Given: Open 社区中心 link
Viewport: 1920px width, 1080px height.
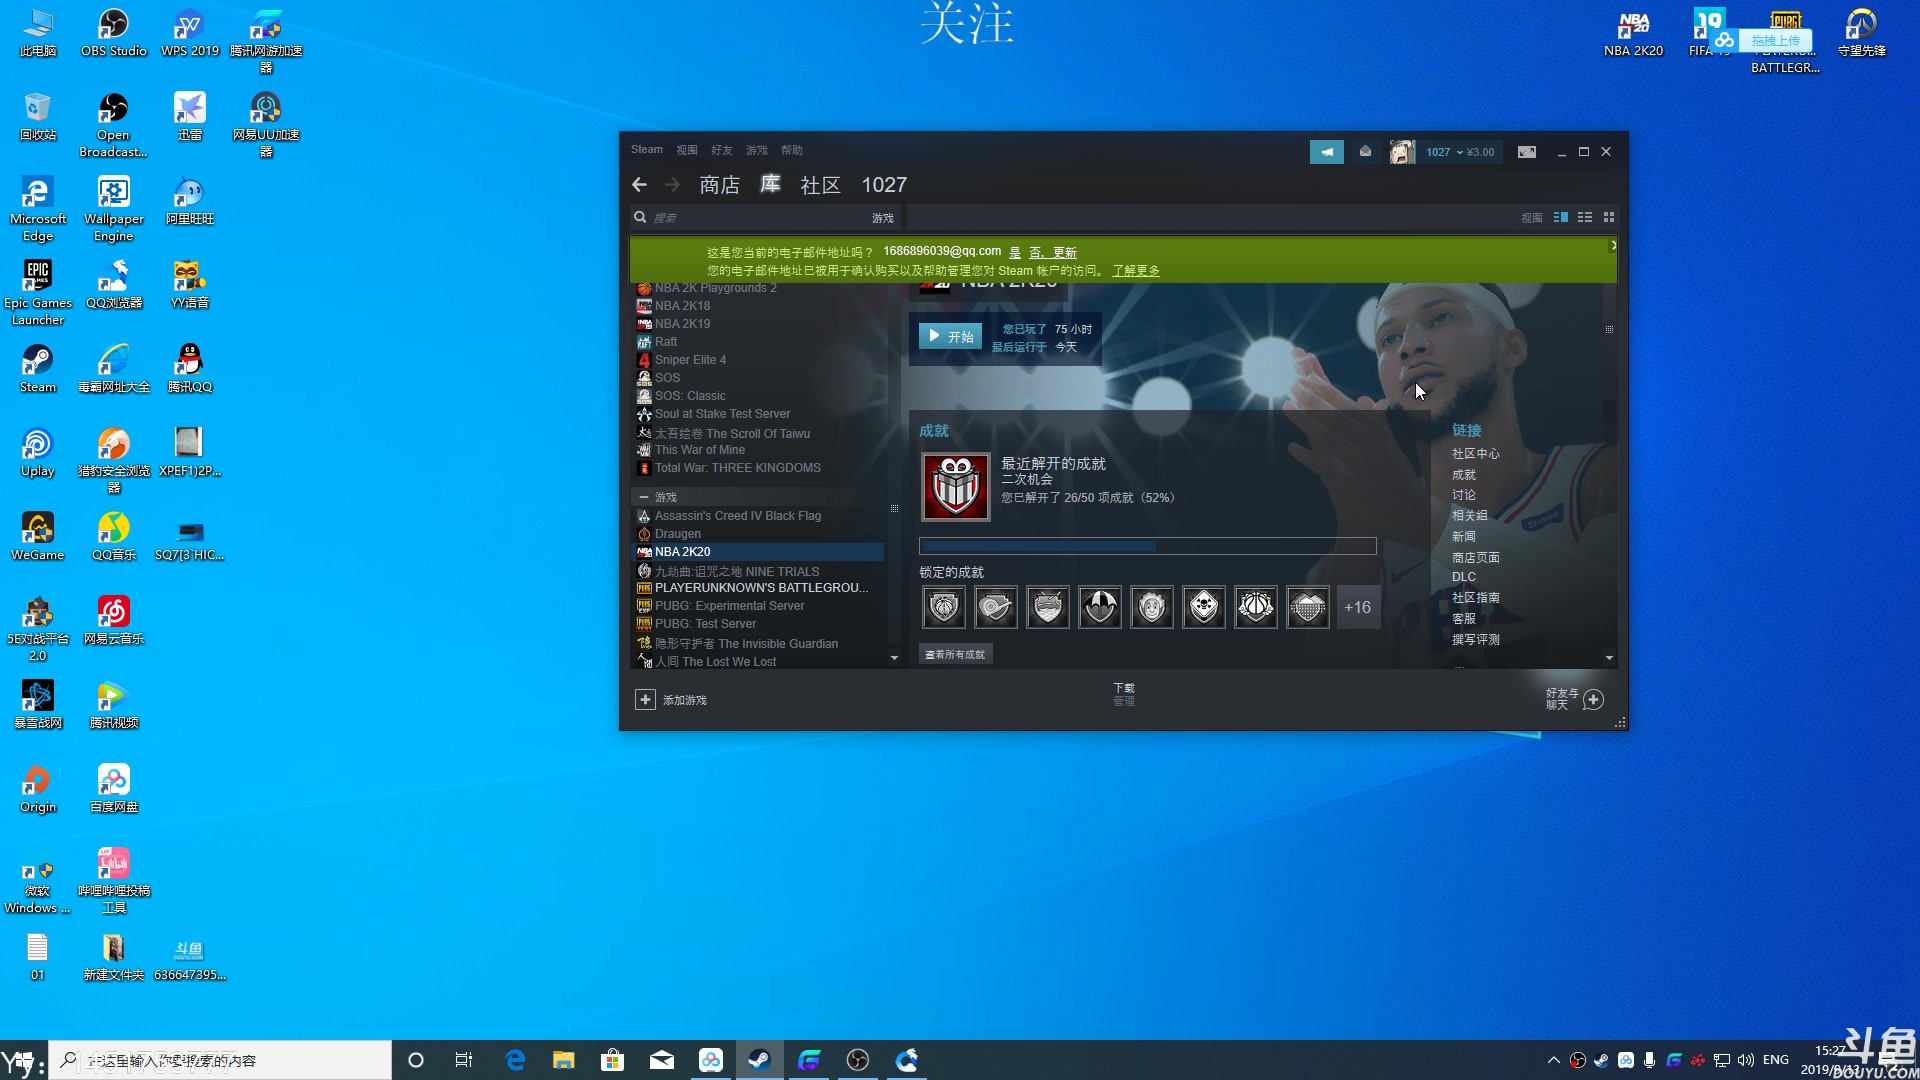Looking at the screenshot, I should [1476, 454].
